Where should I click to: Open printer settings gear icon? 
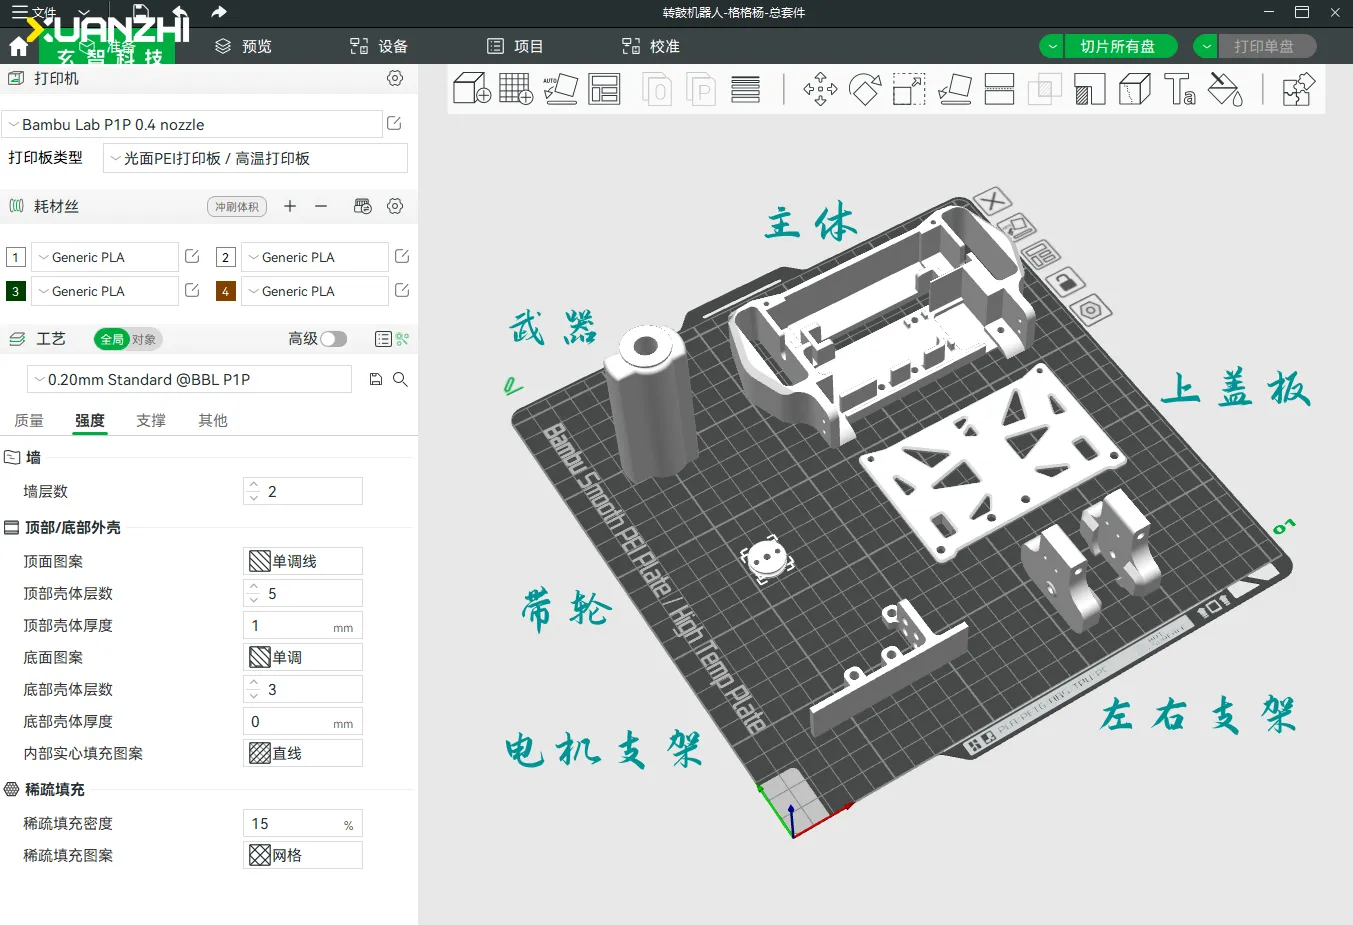pyautogui.click(x=395, y=78)
